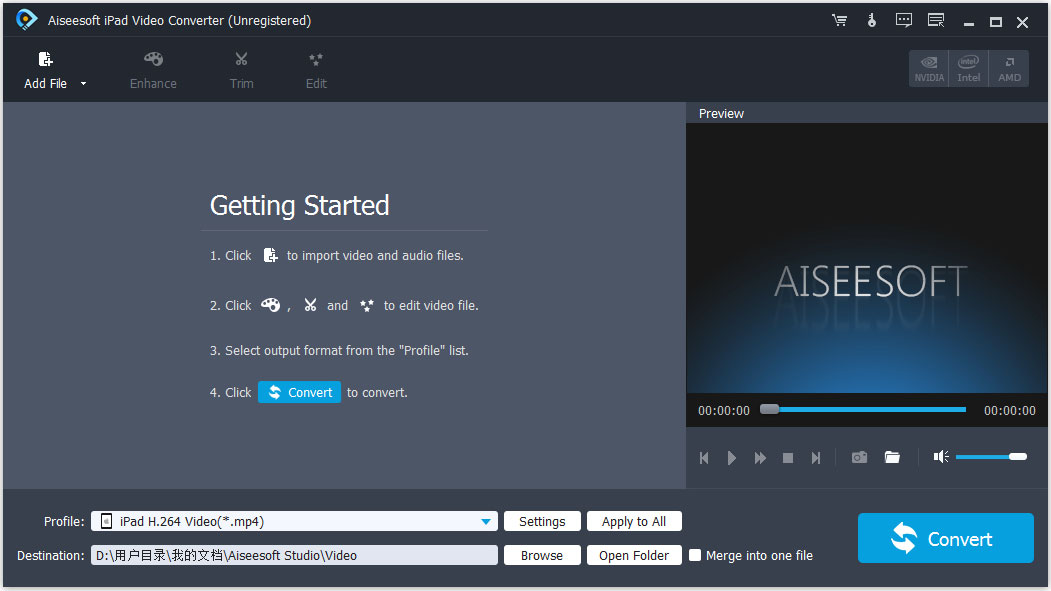Adjust the volume slider
This screenshot has width=1051, height=591.
(991, 456)
